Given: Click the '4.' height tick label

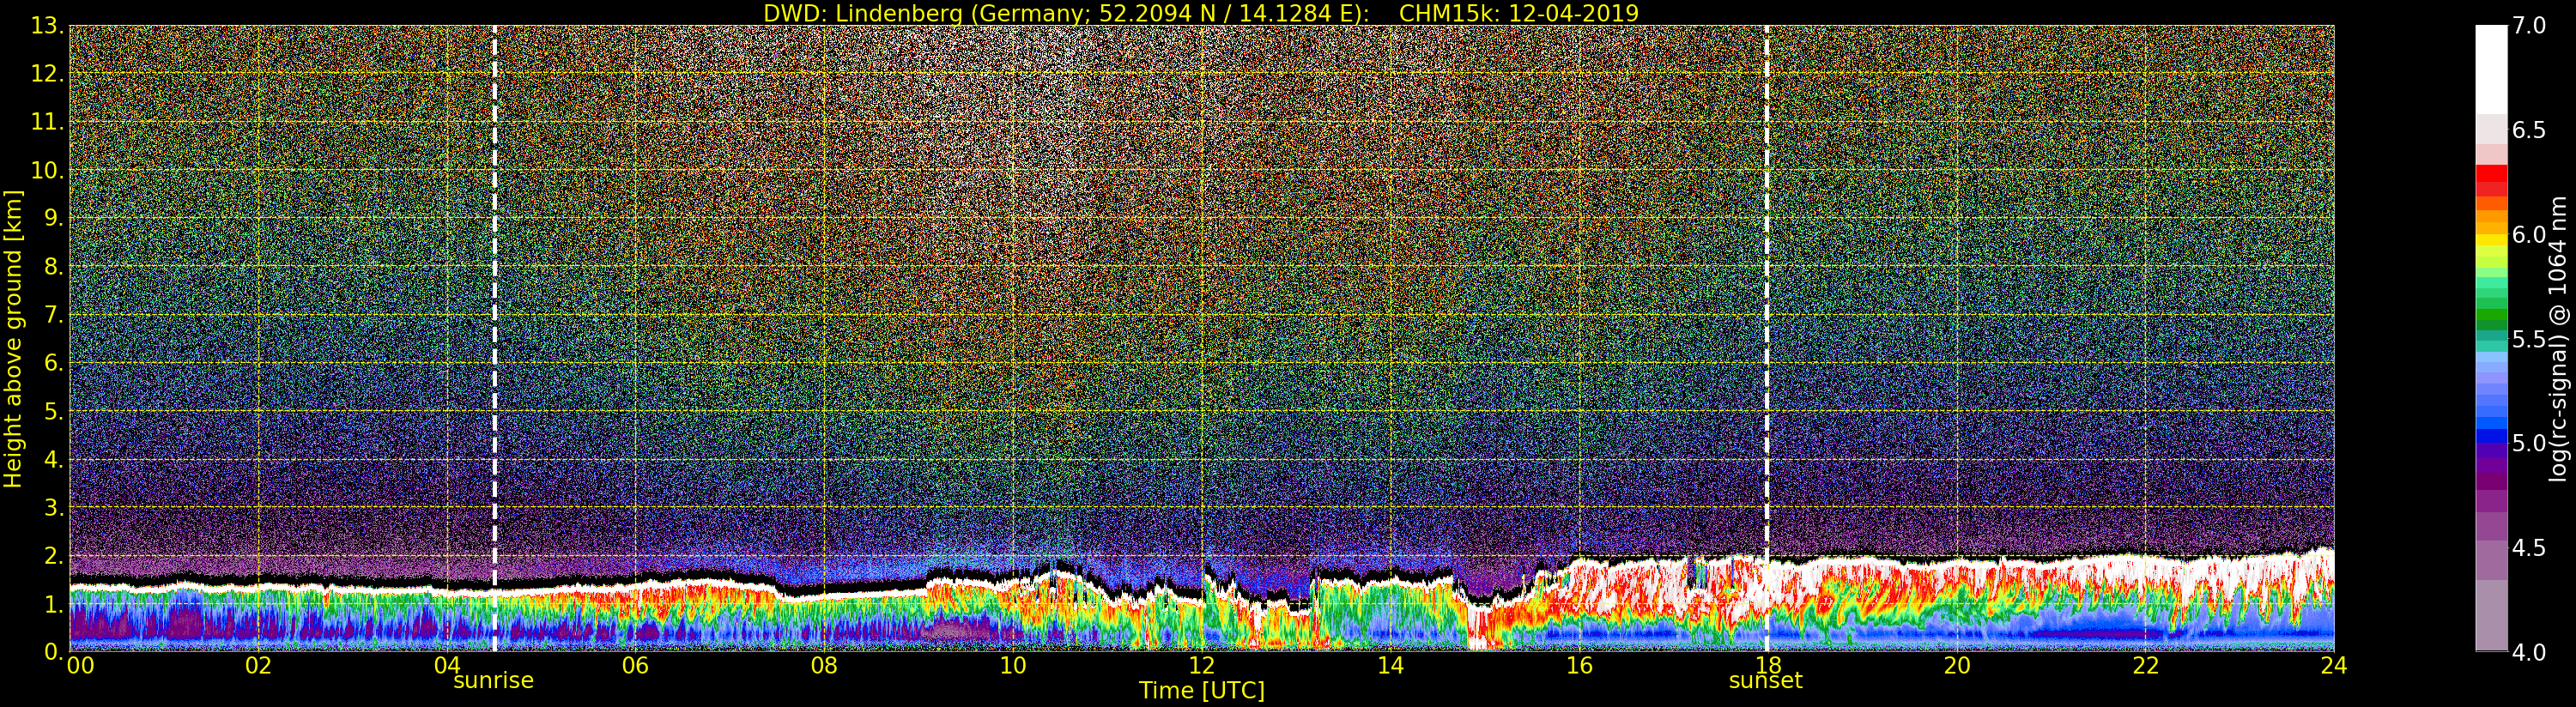Looking at the screenshot, I should point(53,459).
